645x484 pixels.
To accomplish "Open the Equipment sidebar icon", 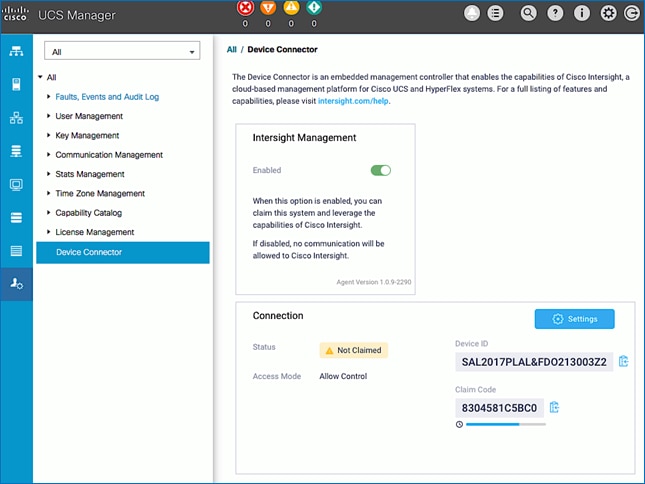I will 16,51.
